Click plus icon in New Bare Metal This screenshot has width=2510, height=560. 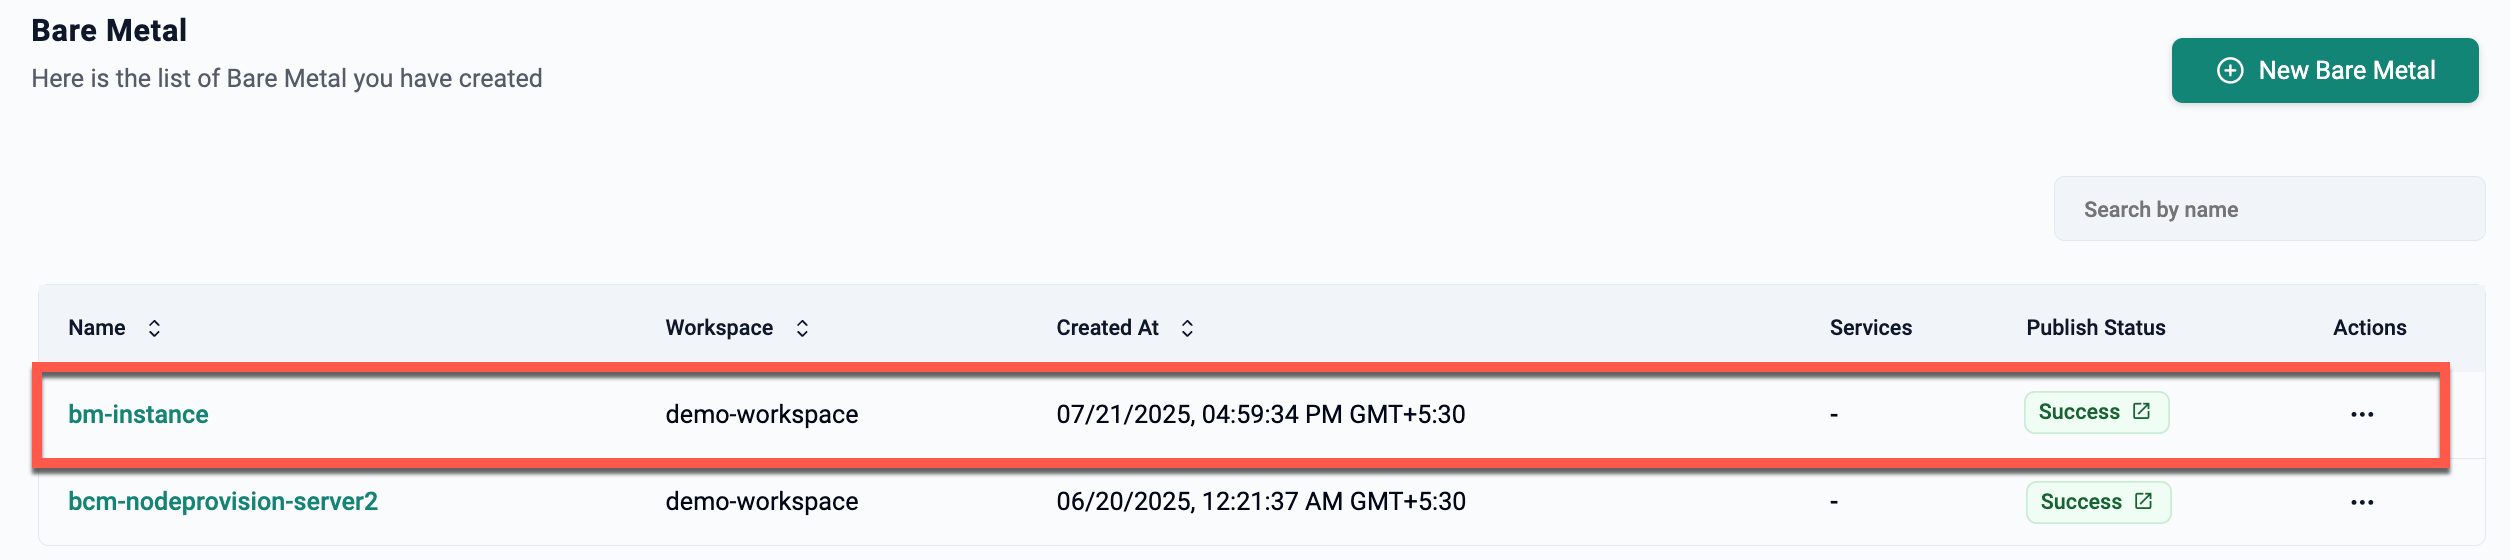click(x=2230, y=71)
